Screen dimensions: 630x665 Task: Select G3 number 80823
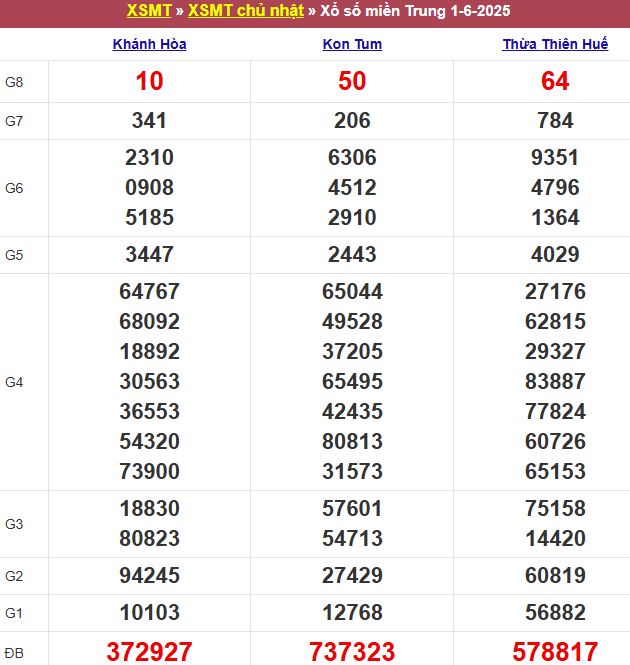click(149, 539)
